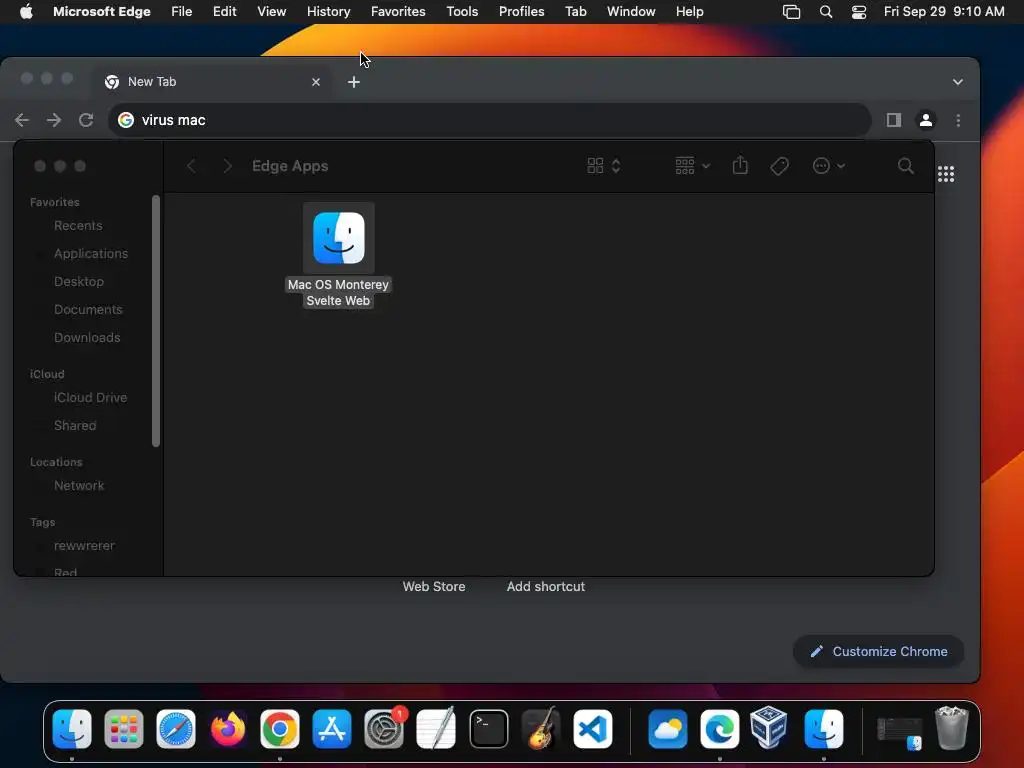The image size is (1024, 768).
Task: Open System Settings in the dock
Action: (384, 729)
